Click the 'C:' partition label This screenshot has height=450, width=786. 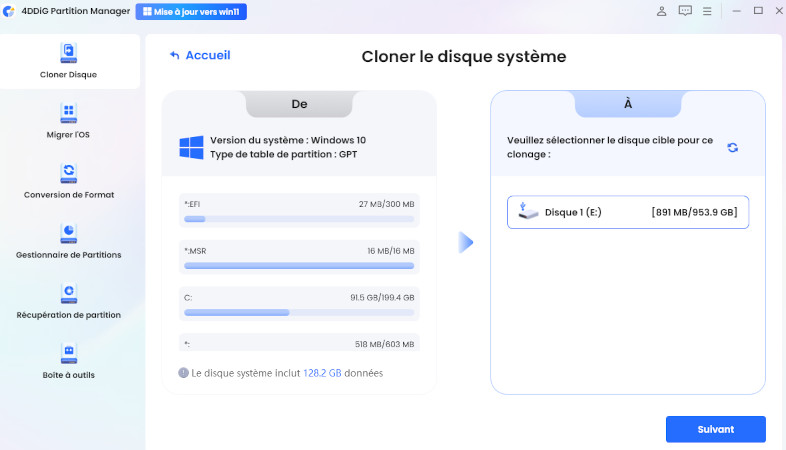188,297
